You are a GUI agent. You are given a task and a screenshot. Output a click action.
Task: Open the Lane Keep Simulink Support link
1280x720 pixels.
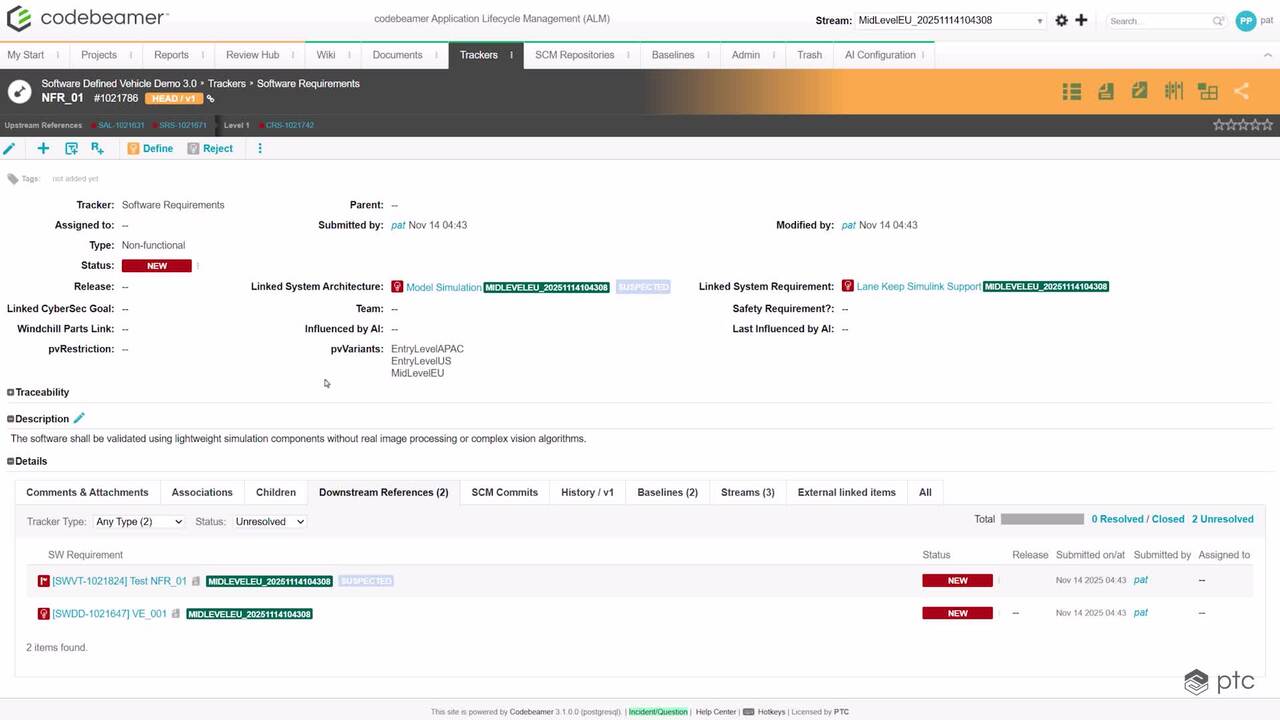[918, 287]
